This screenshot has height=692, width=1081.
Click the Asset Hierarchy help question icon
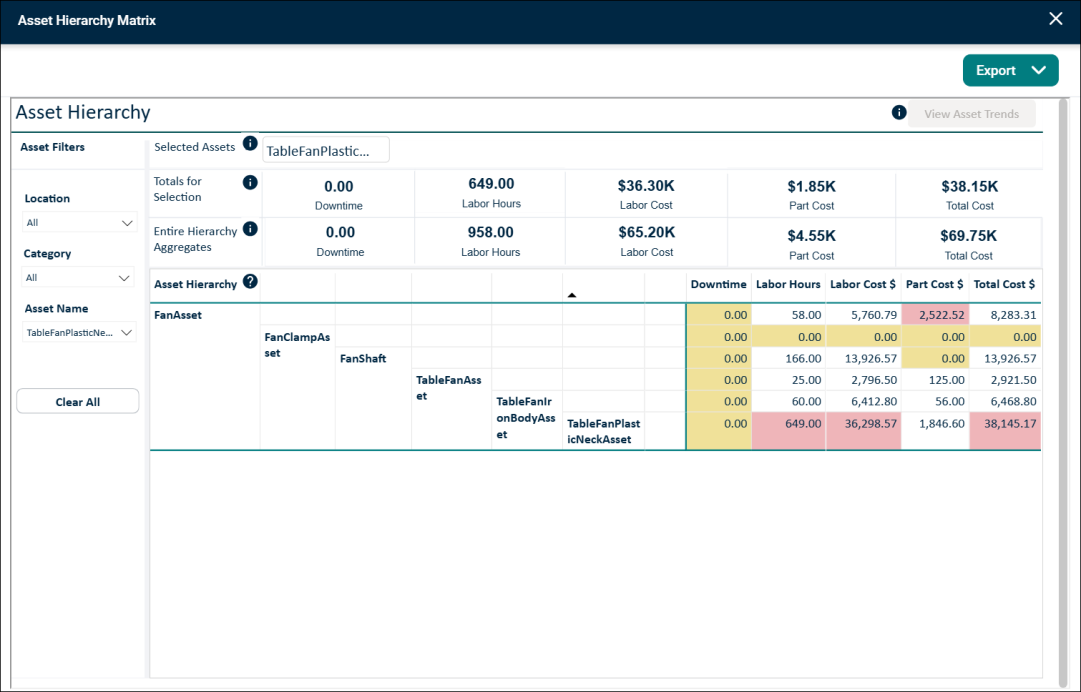tap(250, 281)
